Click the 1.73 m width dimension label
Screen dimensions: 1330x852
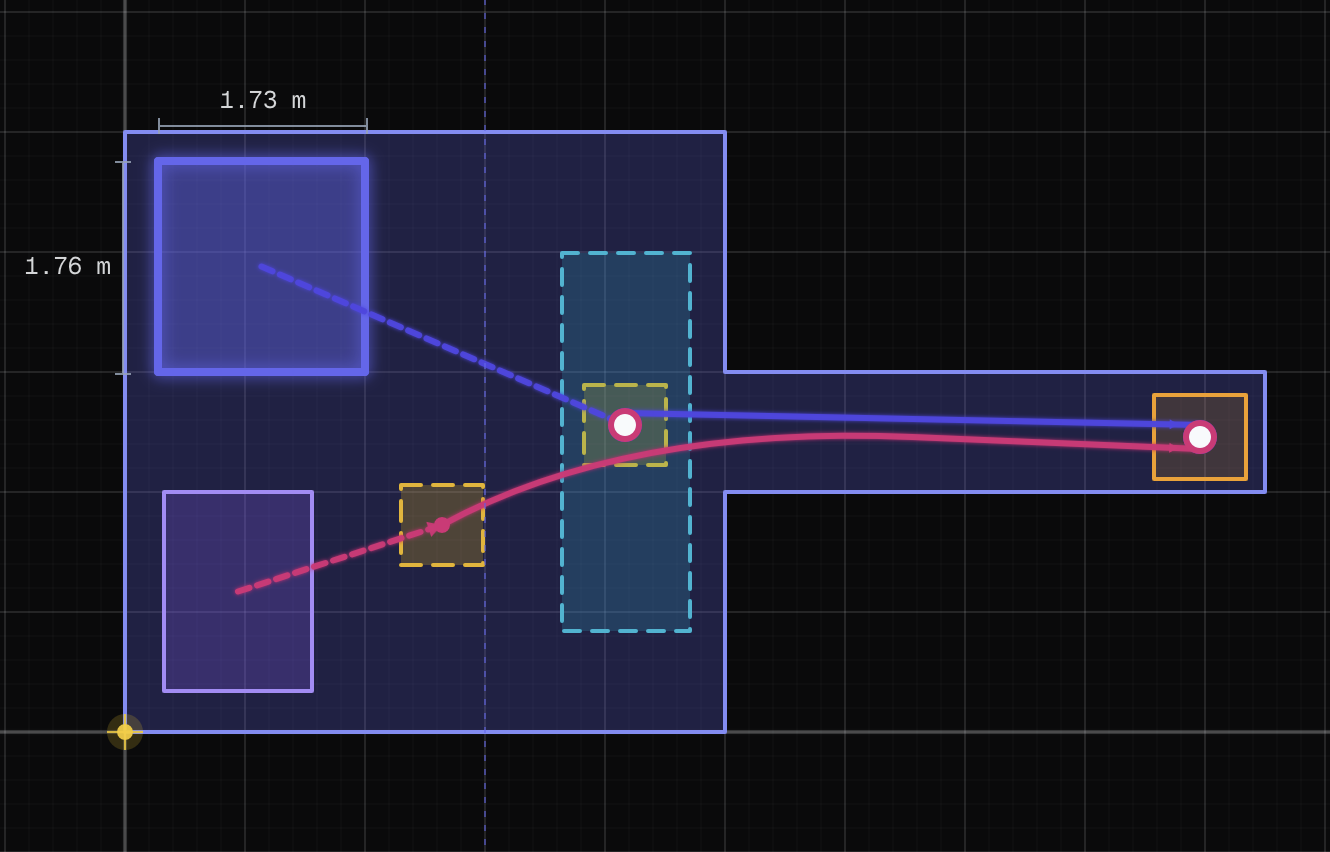pyautogui.click(x=263, y=101)
